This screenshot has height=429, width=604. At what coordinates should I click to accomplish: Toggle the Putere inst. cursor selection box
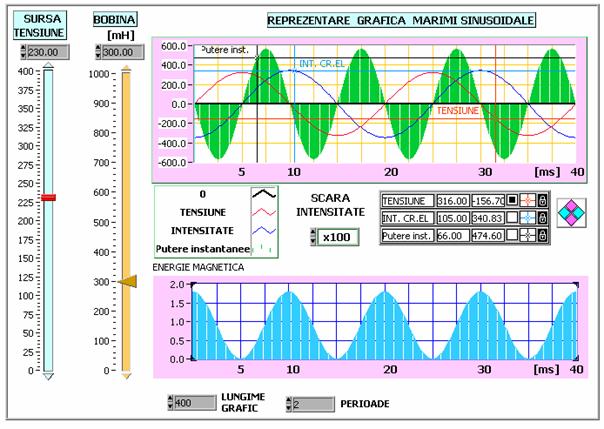512,236
